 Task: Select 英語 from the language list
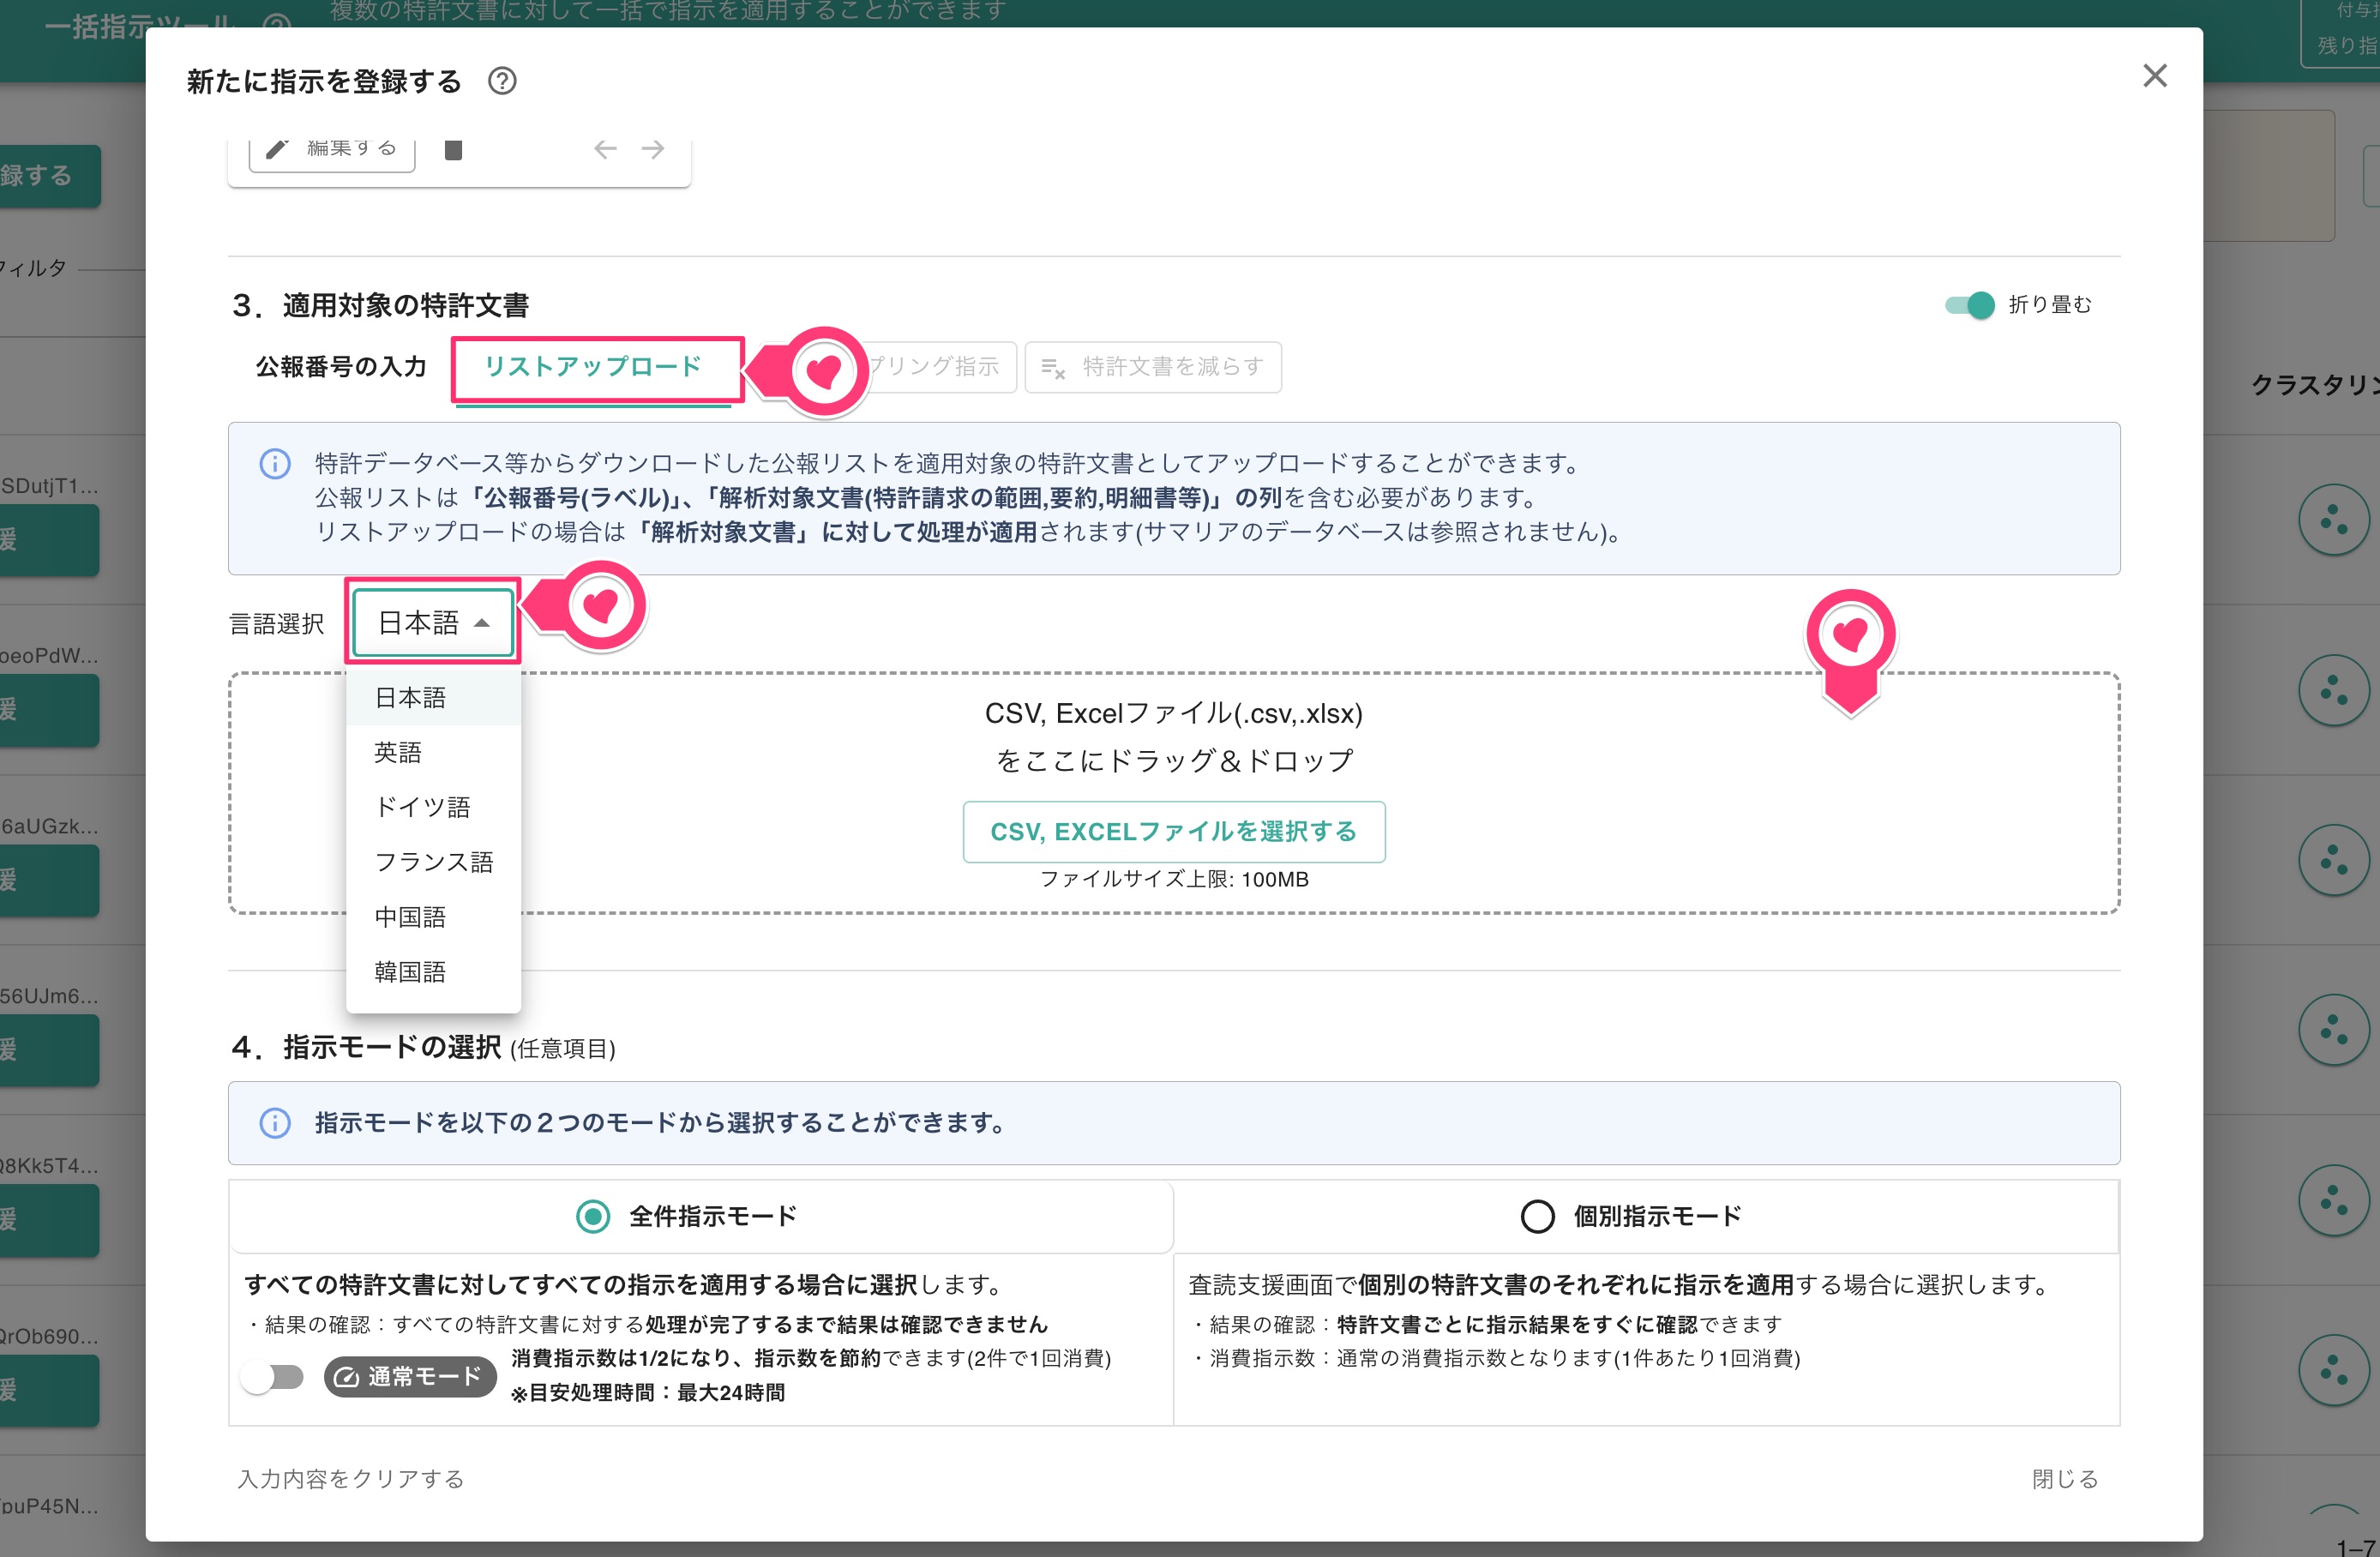click(x=399, y=751)
